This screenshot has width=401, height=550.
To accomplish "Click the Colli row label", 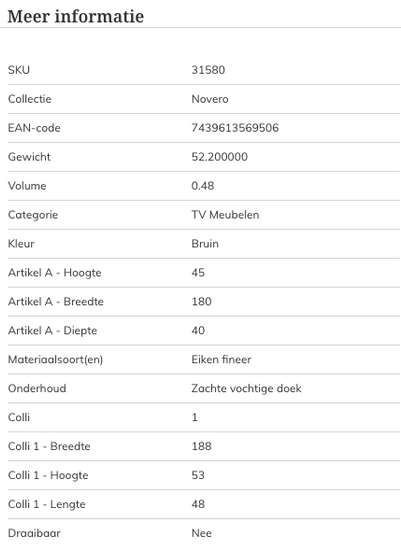I will [x=19, y=417].
